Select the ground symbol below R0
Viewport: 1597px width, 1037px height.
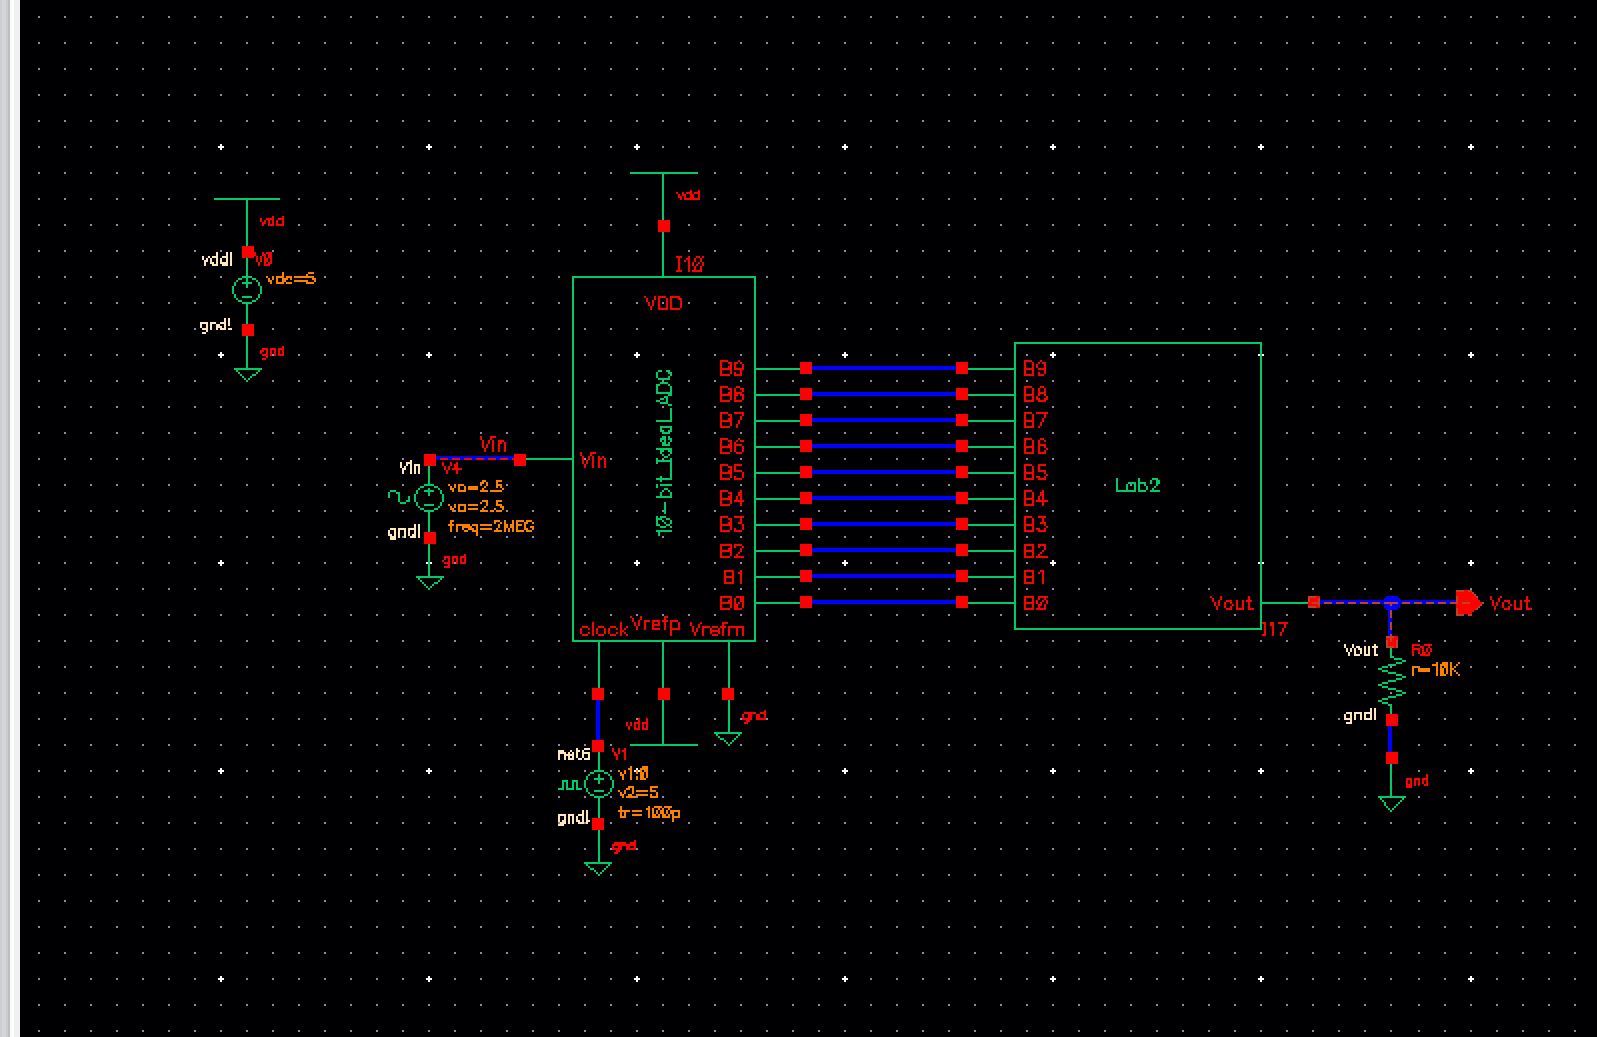pos(1391,803)
